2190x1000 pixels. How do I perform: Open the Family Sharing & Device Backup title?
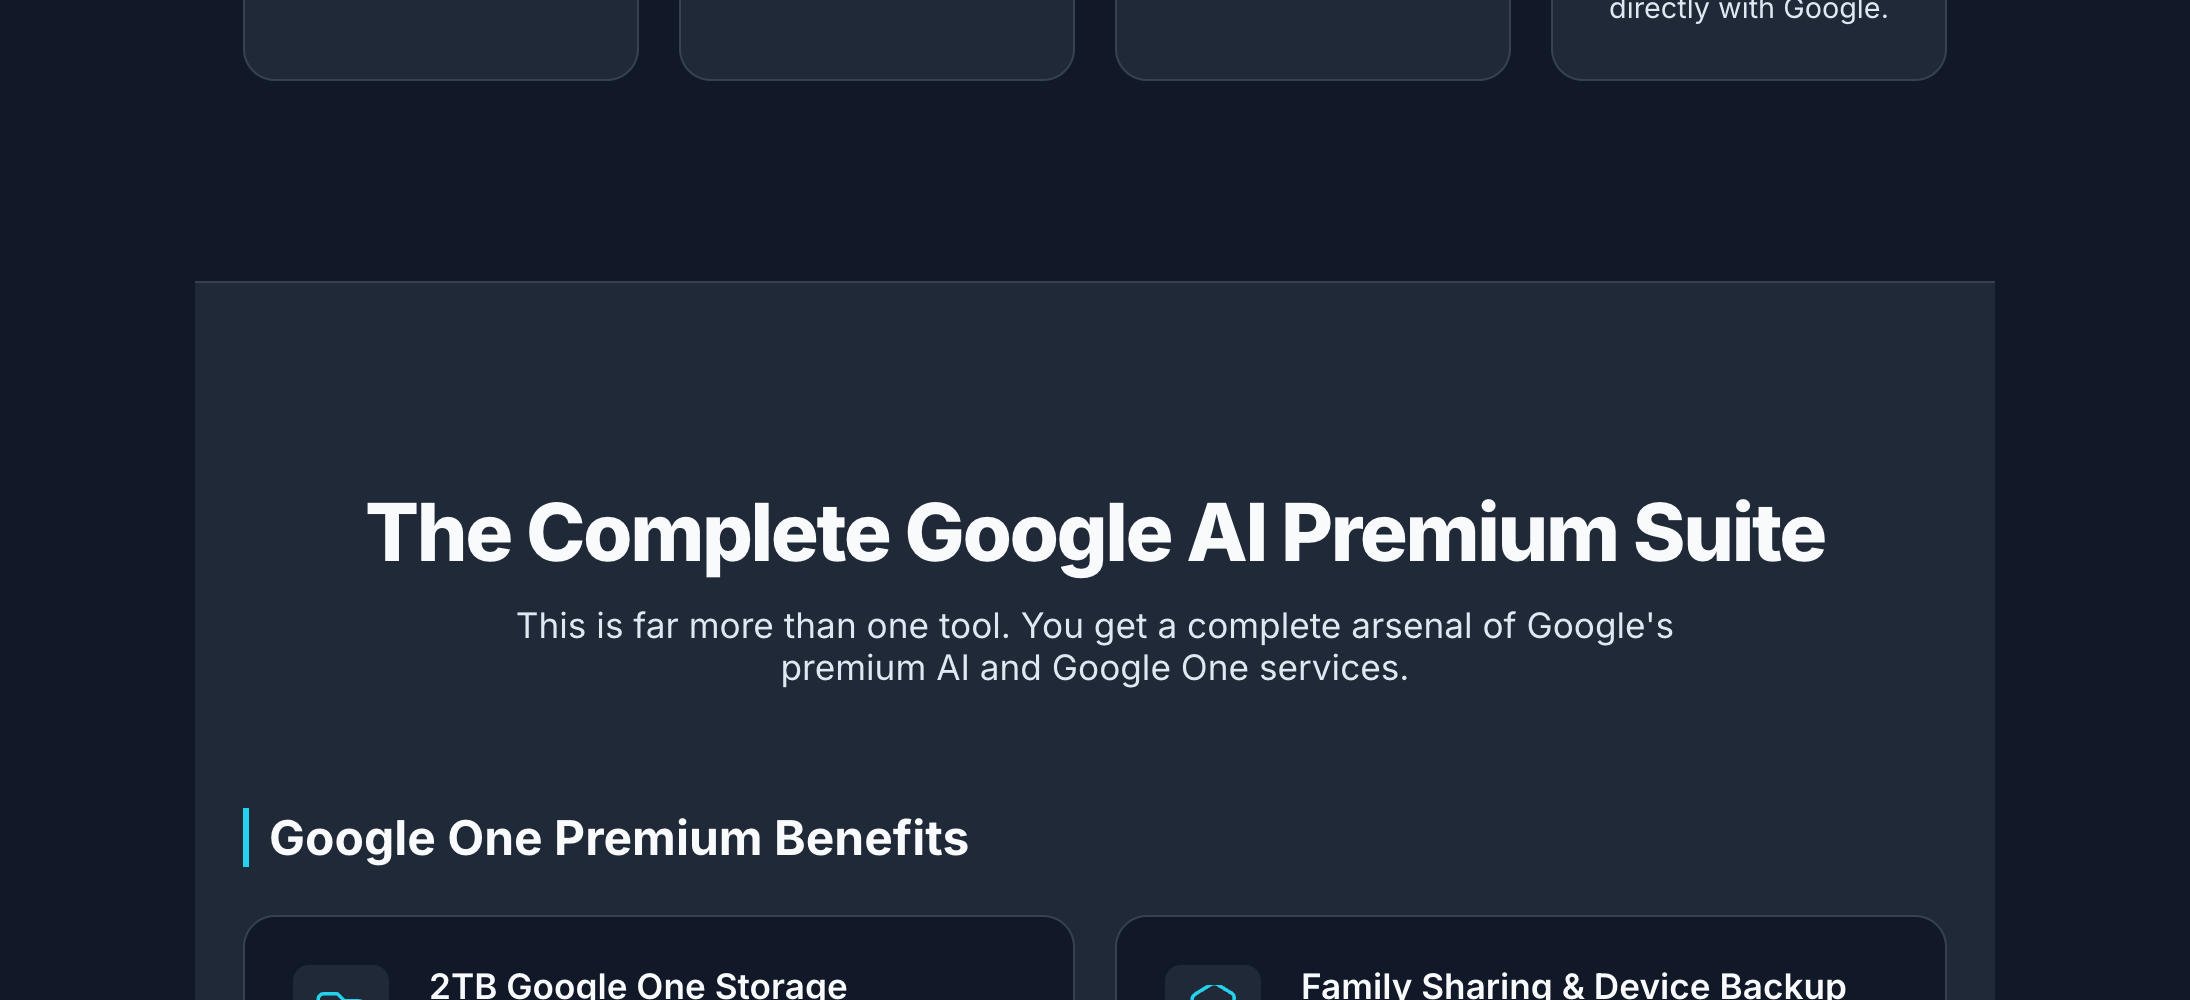[x=1573, y=985]
